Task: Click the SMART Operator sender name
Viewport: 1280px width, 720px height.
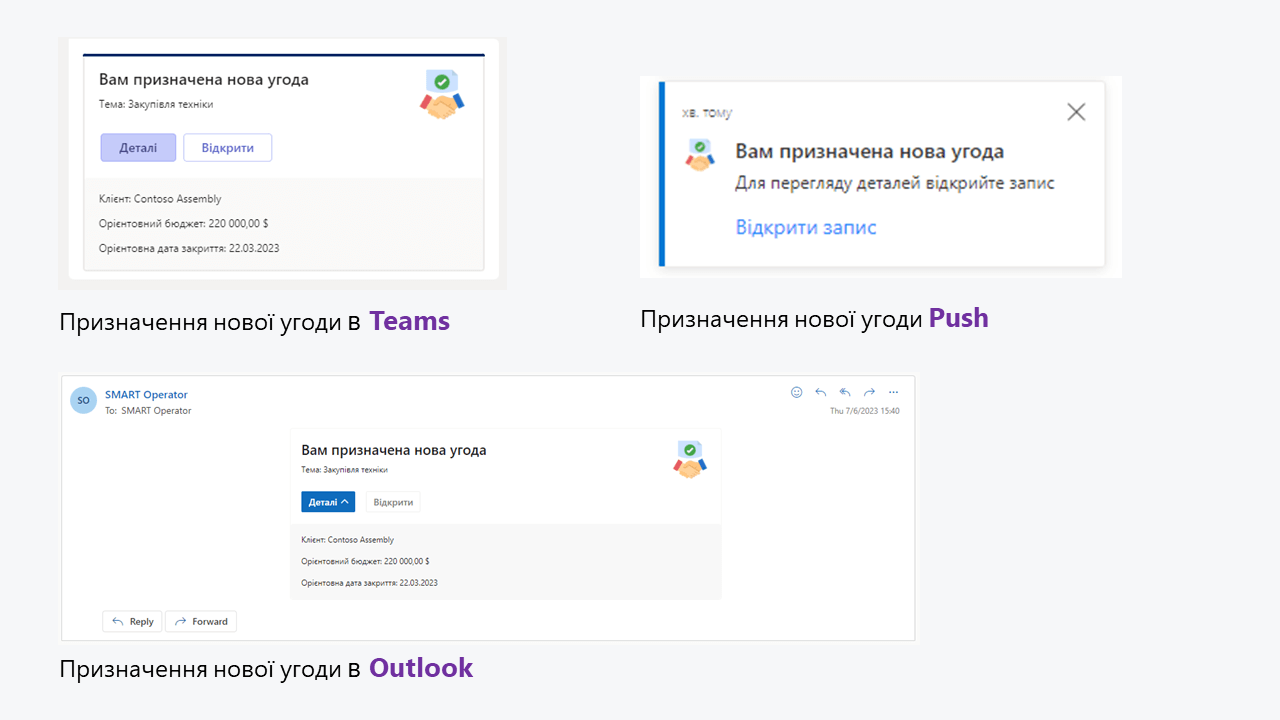Action: tap(146, 395)
